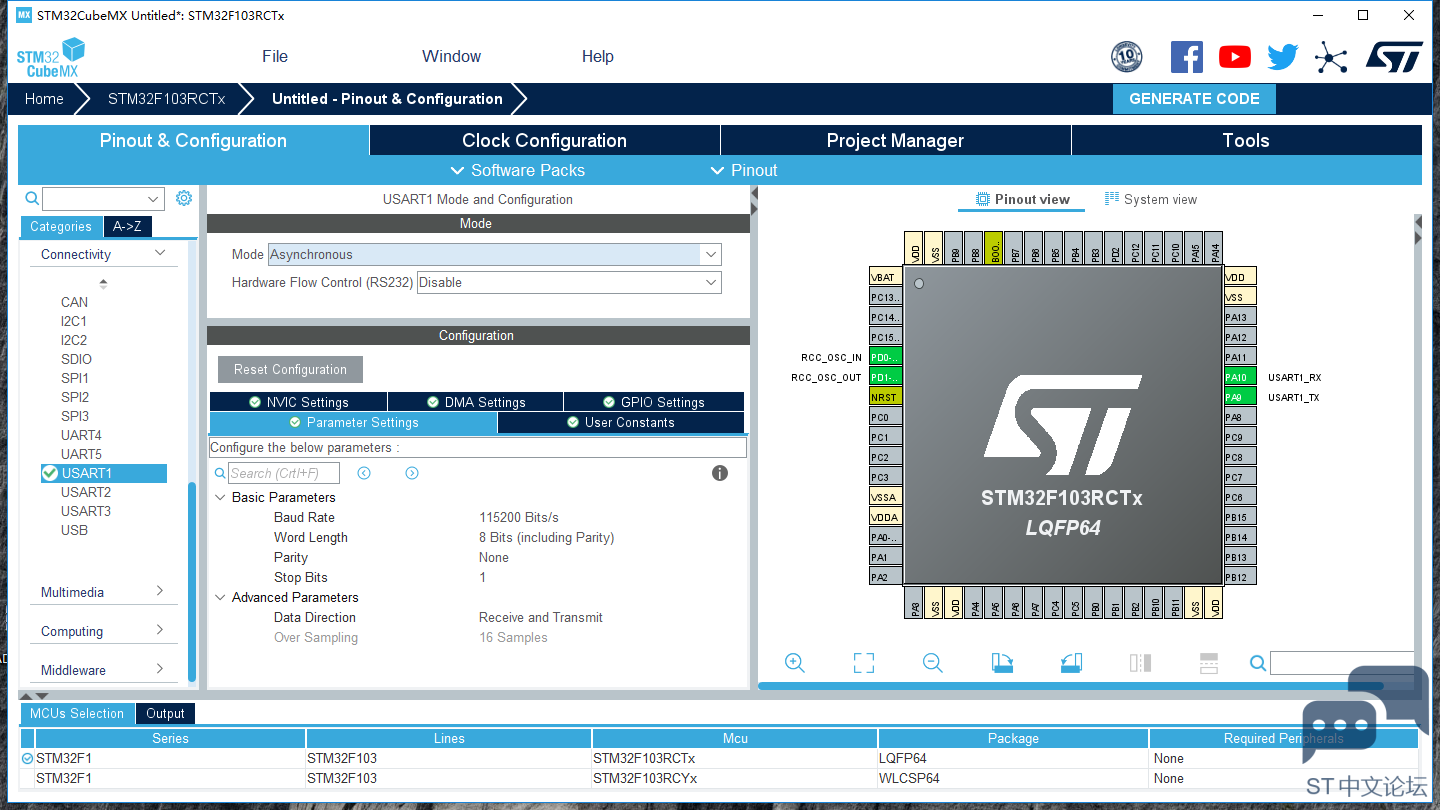Switch to the Tools tab
The image size is (1440, 810).
pos(1246,141)
